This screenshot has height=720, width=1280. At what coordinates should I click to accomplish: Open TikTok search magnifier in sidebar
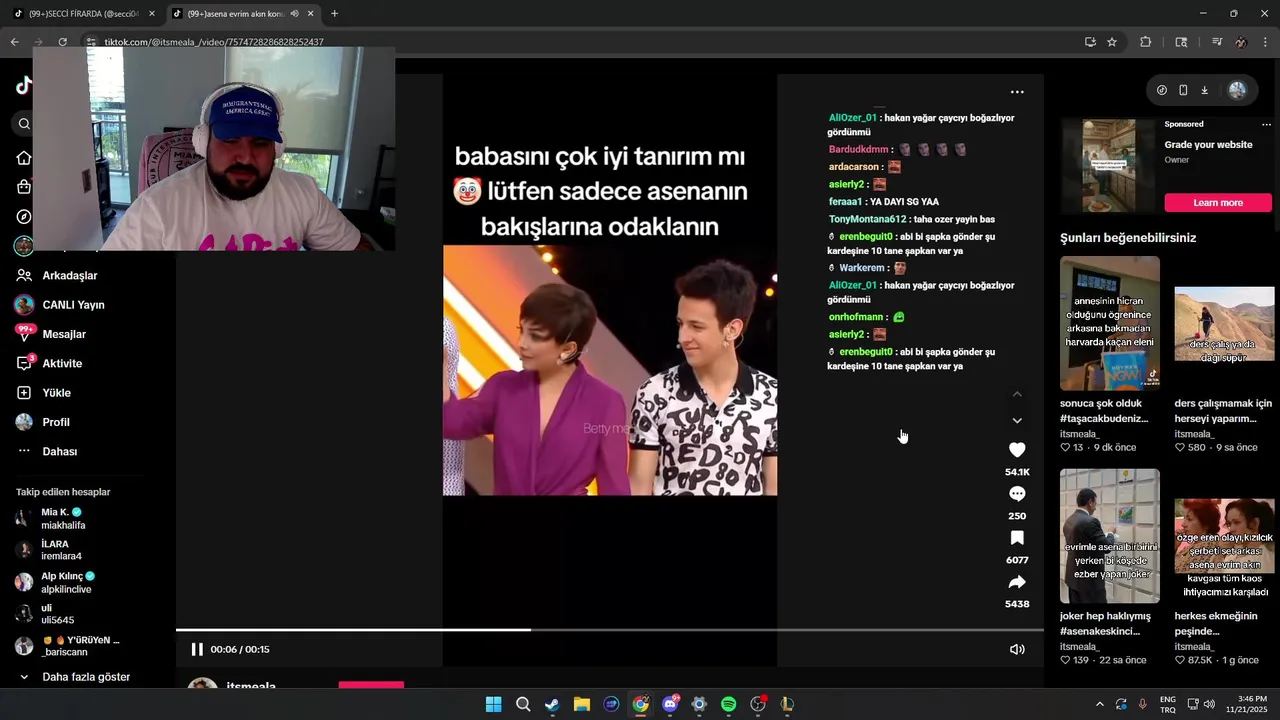click(x=24, y=124)
